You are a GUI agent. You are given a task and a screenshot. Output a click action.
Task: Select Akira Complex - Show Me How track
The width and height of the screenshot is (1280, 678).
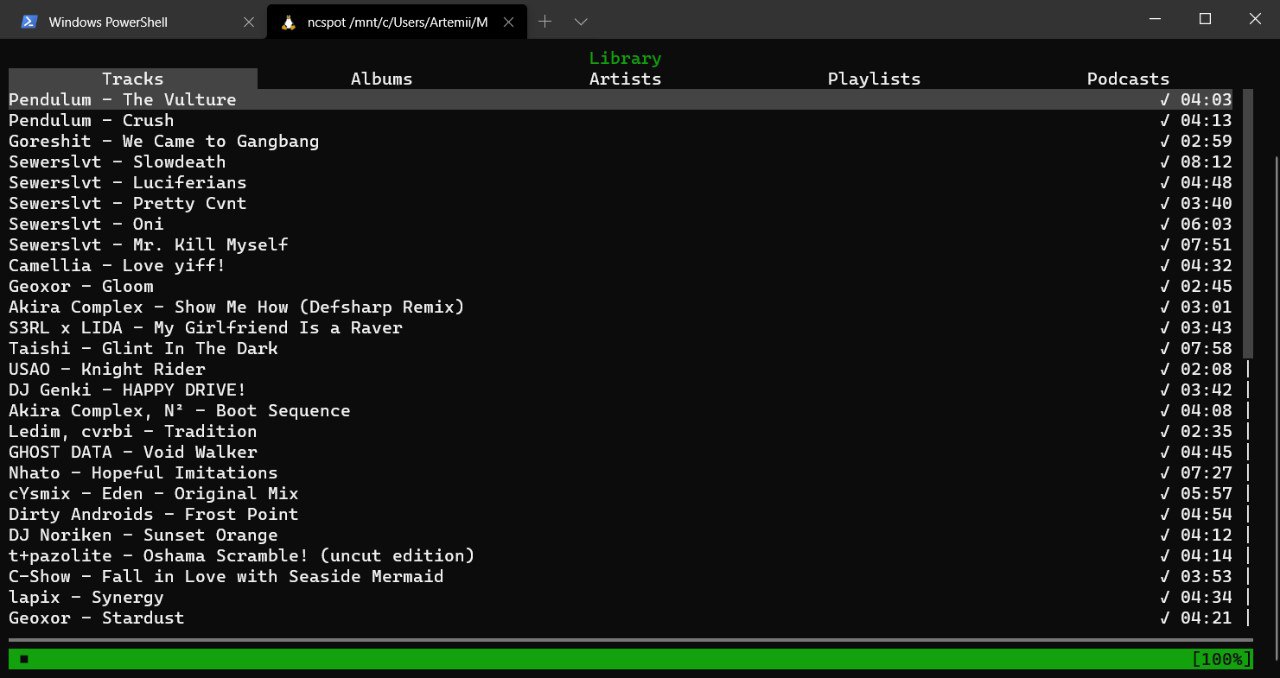(620, 307)
